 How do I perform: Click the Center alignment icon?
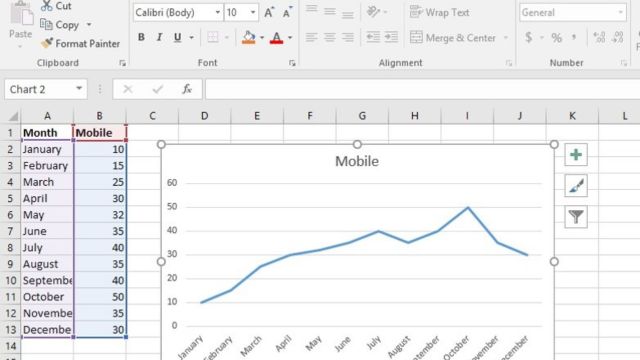330,38
